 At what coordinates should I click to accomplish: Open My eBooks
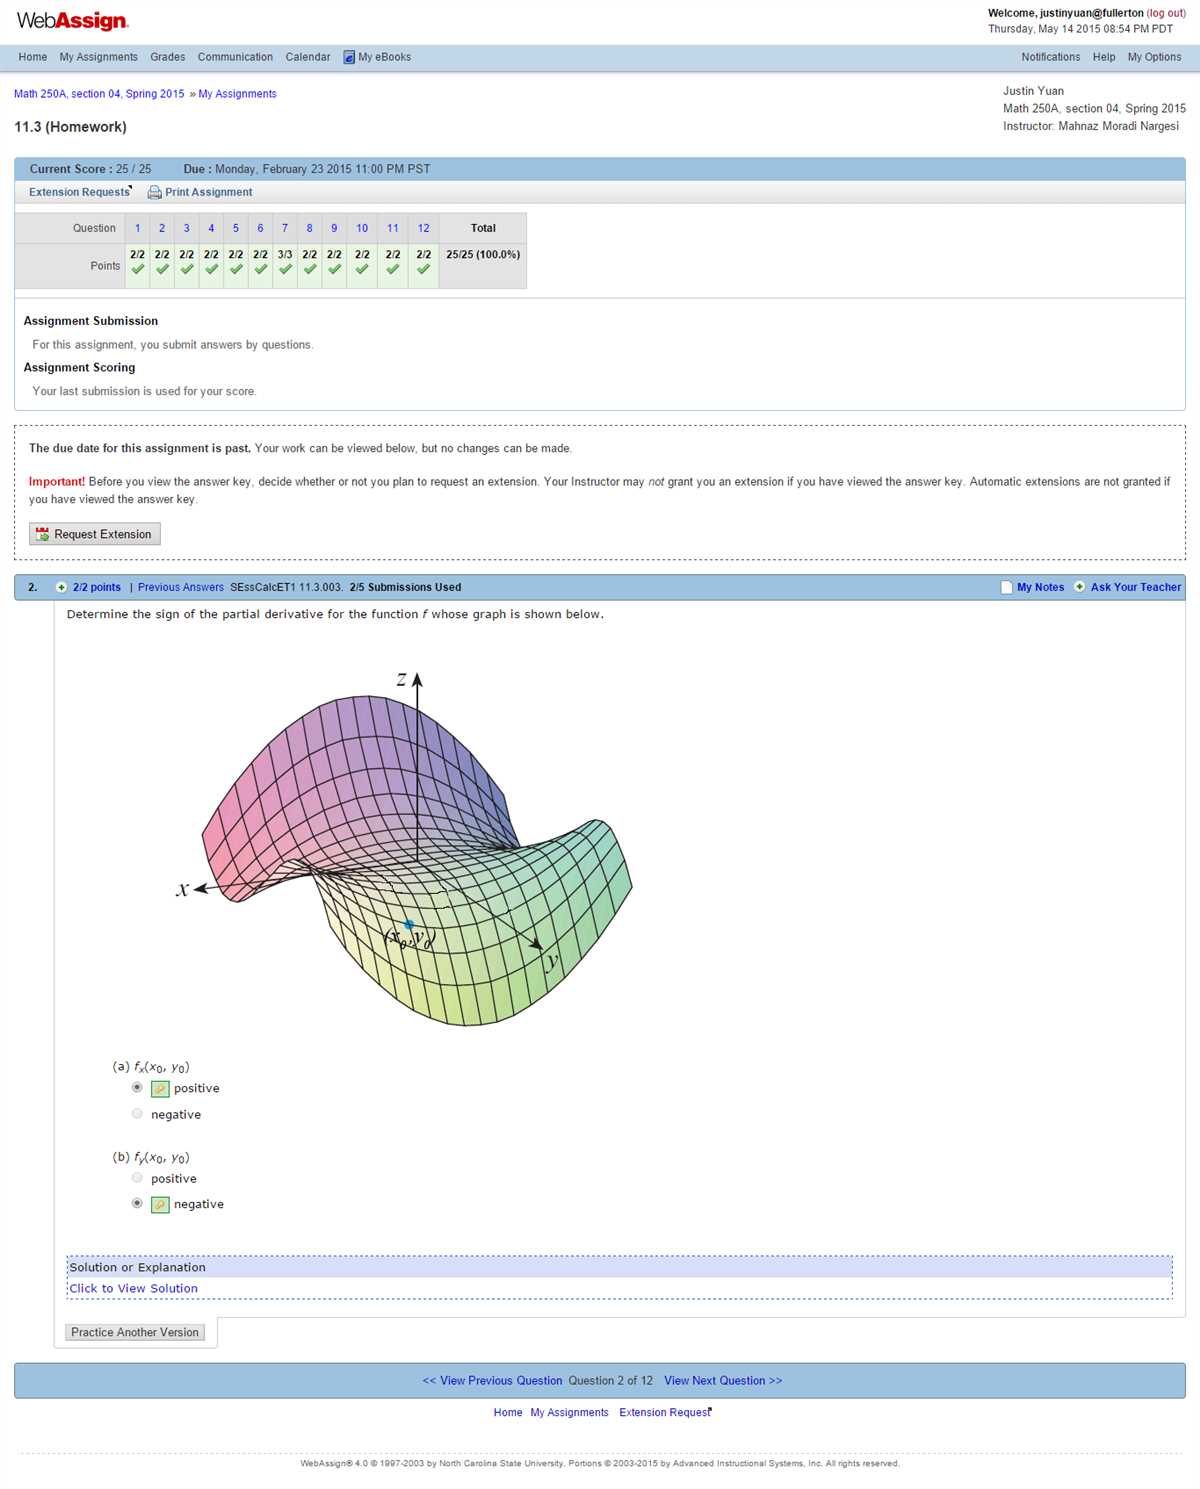pyautogui.click(x=385, y=57)
